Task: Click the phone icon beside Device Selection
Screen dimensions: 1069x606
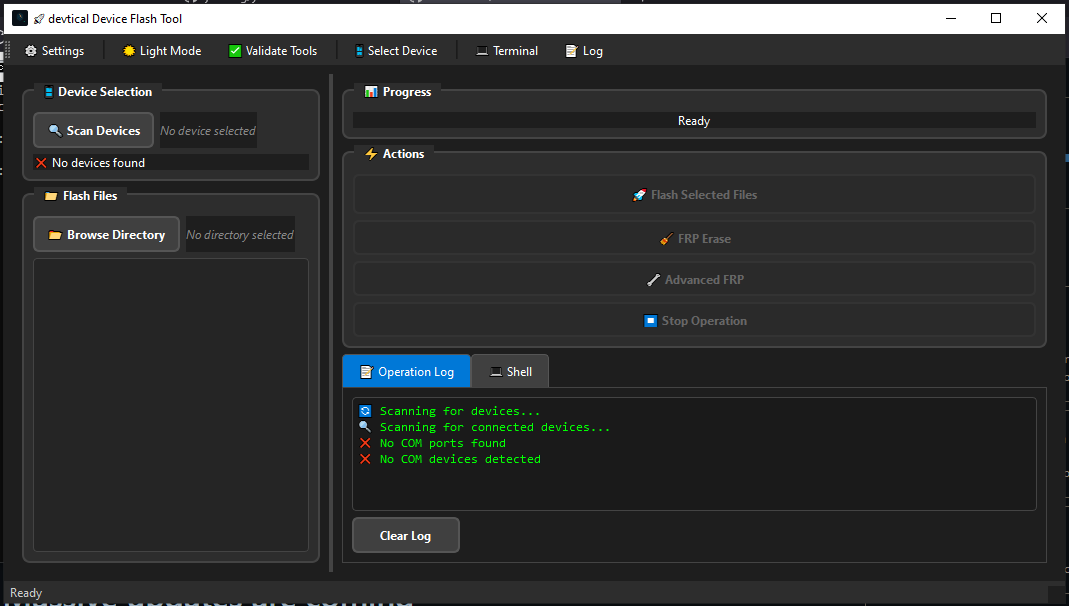Action: coord(48,91)
